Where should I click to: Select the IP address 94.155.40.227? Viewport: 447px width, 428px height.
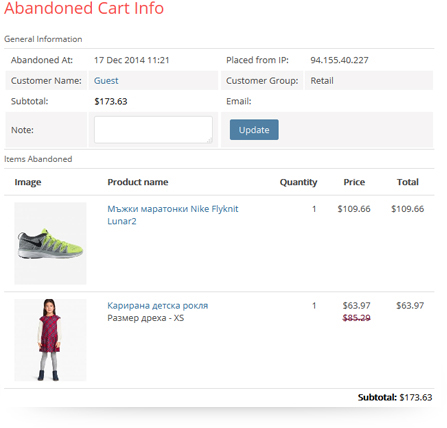click(x=339, y=60)
